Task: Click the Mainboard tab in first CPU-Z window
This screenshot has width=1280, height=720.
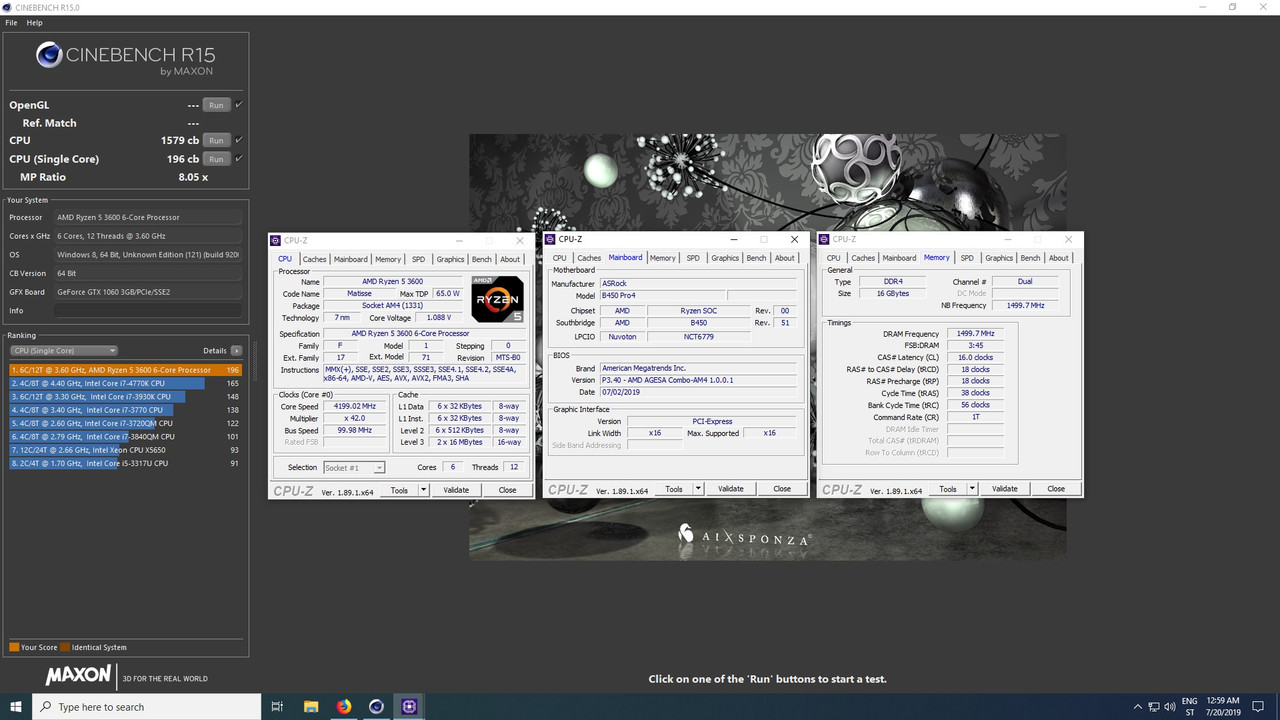Action: coord(351,259)
